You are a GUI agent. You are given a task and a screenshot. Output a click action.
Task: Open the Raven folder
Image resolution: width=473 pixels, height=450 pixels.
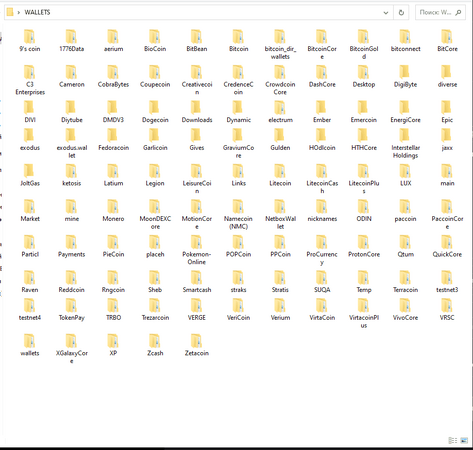pyautogui.click(x=30, y=282)
